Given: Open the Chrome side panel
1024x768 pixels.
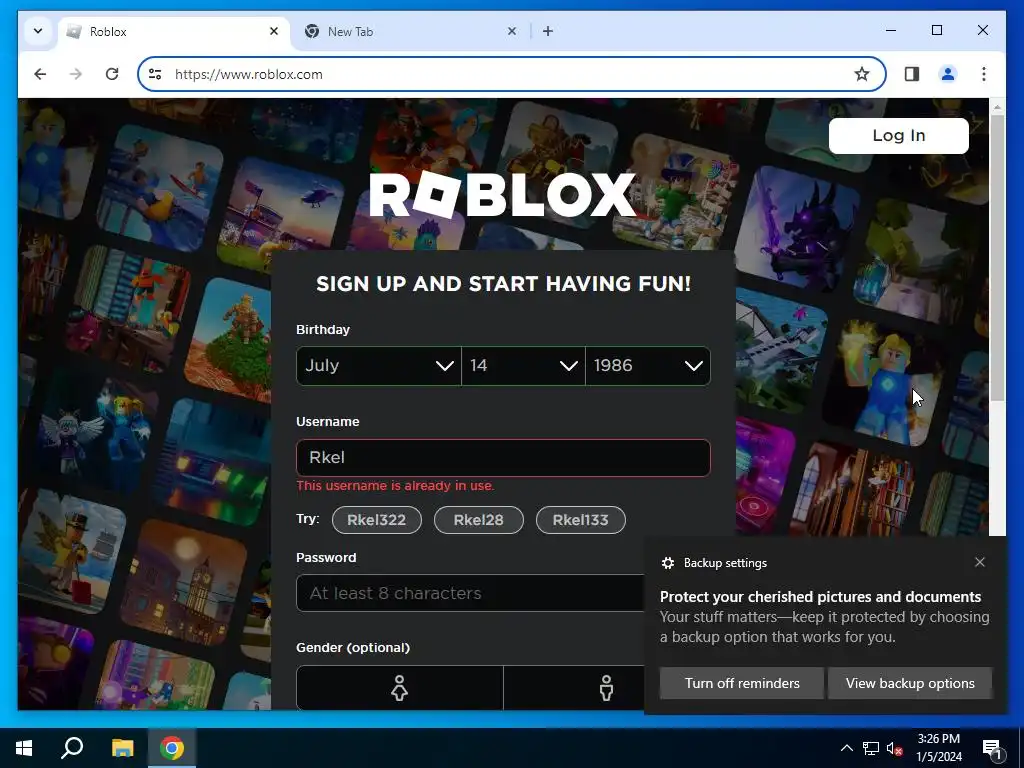Looking at the screenshot, I should 912,74.
